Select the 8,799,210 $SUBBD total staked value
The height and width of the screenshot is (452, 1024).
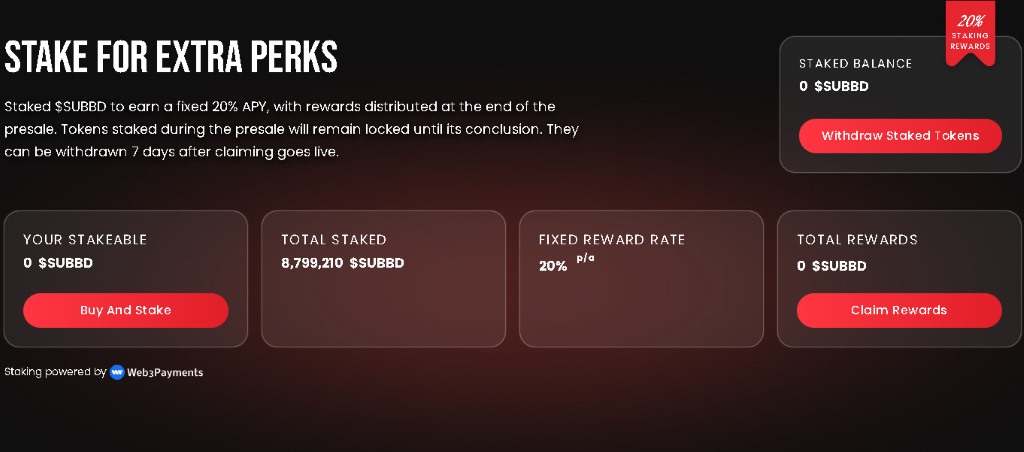(342, 263)
